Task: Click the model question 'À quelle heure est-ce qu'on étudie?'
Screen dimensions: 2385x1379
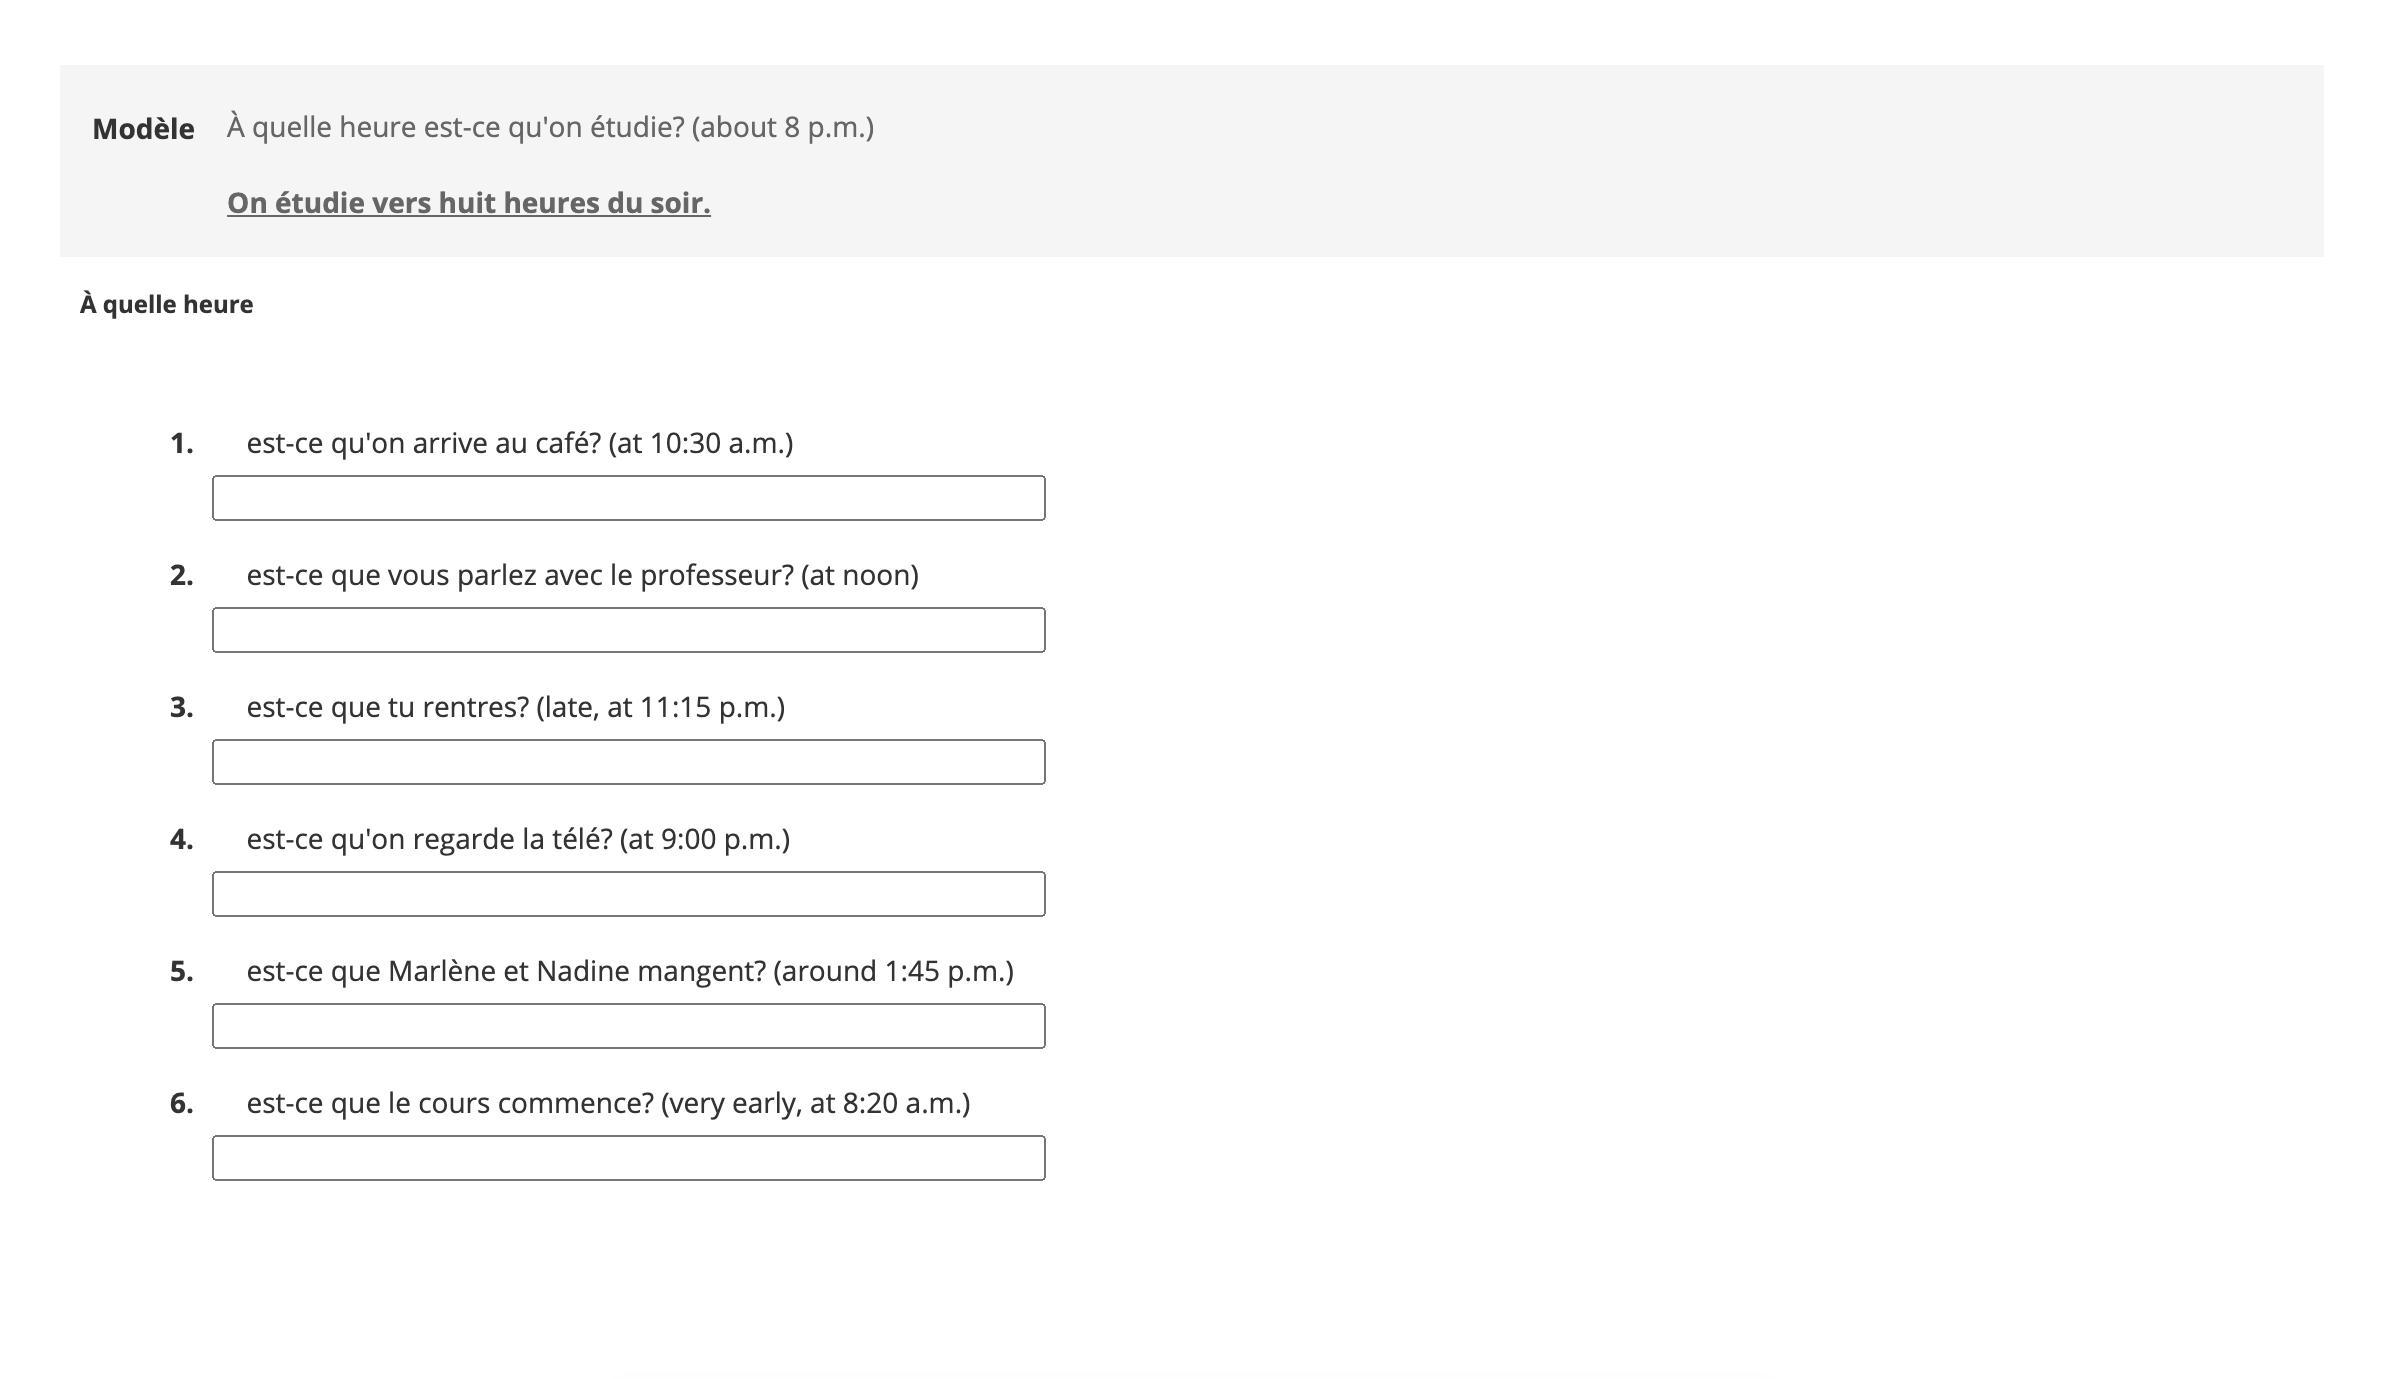Action: pyautogui.click(x=456, y=128)
